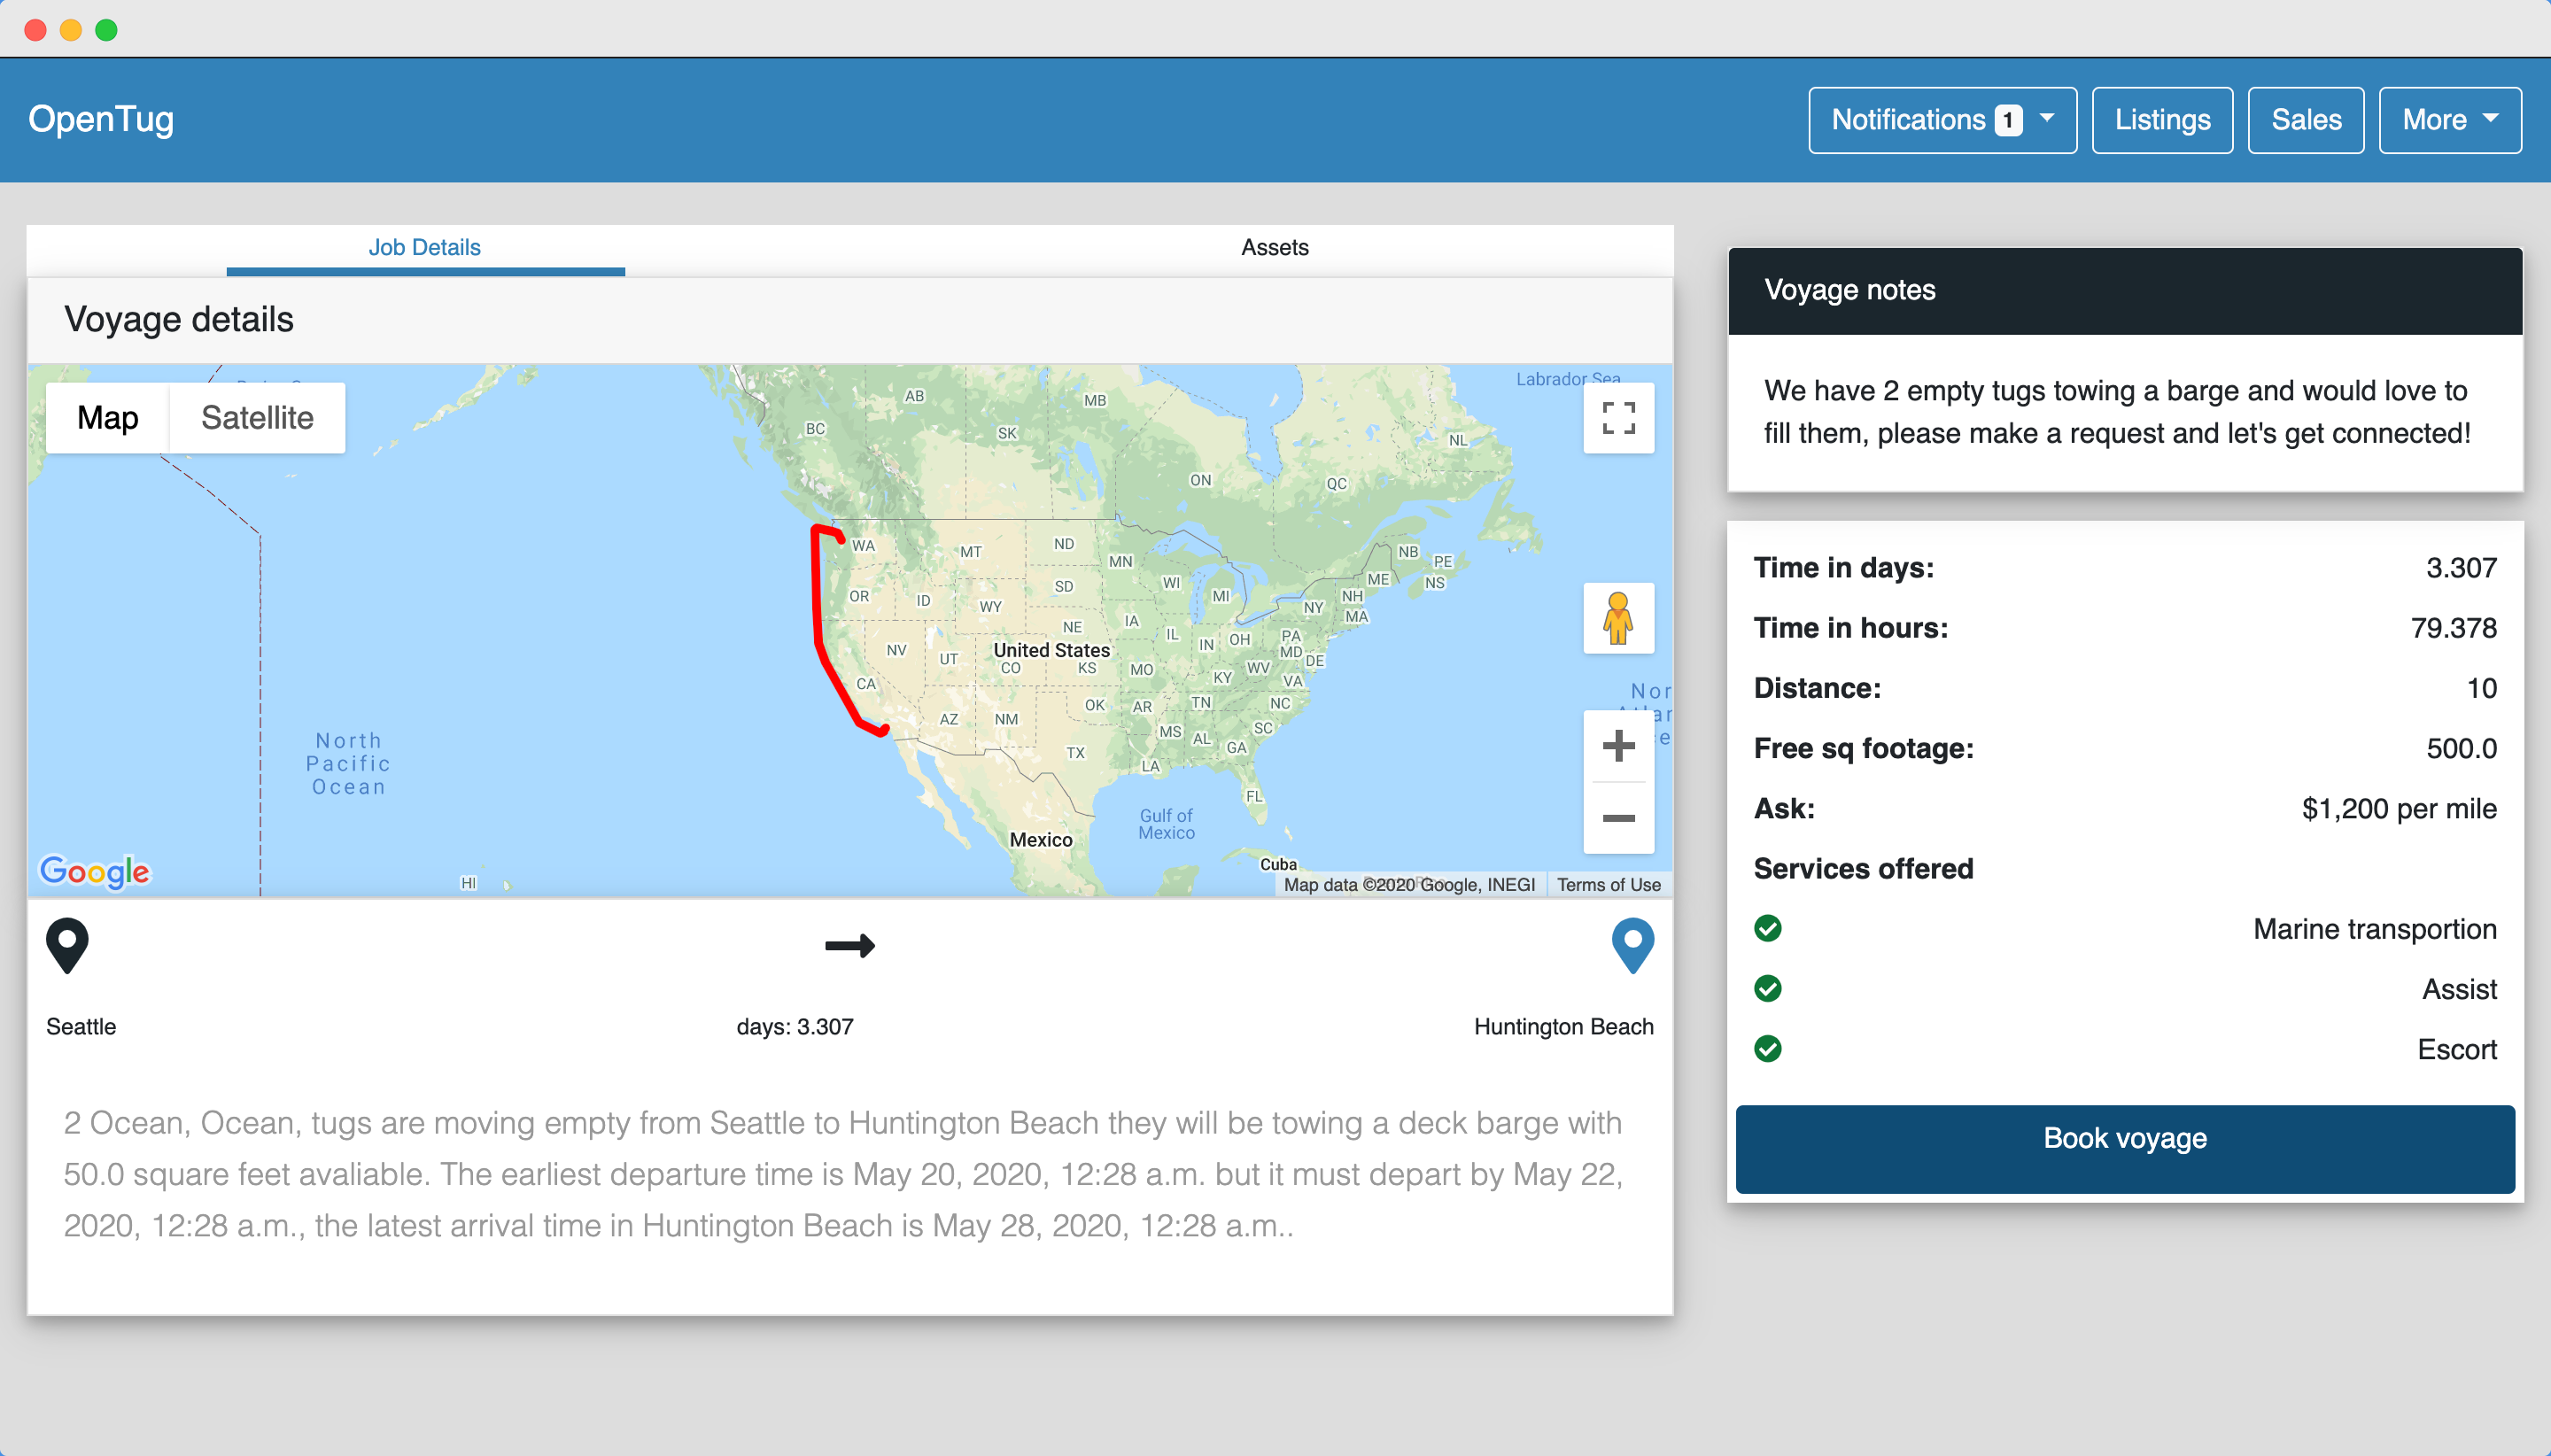Click the macOS green maximize window button
Image resolution: width=2551 pixels, height=1456 pixels.
tap(106, 30)
